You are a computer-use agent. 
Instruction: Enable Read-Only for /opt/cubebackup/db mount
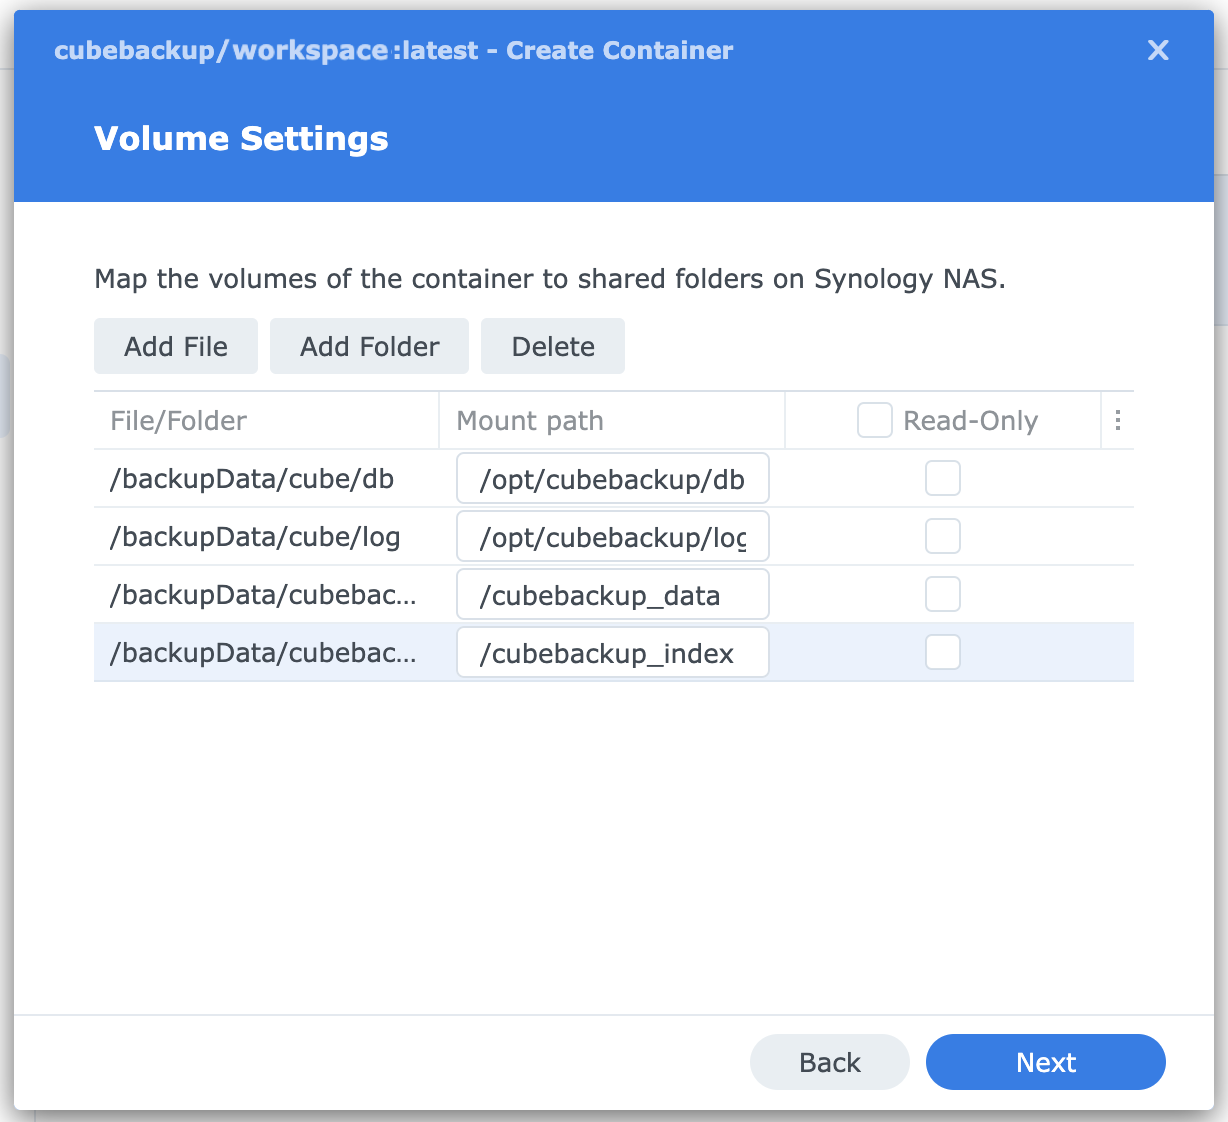tap(943, 479)
